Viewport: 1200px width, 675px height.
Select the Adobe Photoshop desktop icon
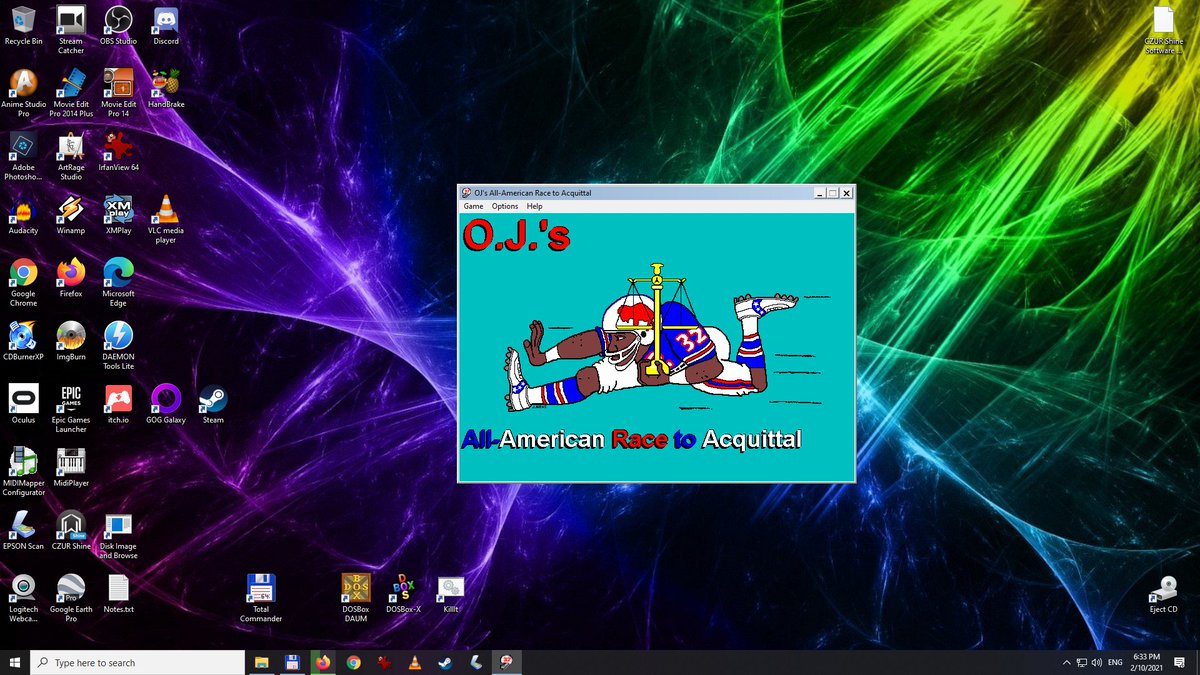pos(23,156)
